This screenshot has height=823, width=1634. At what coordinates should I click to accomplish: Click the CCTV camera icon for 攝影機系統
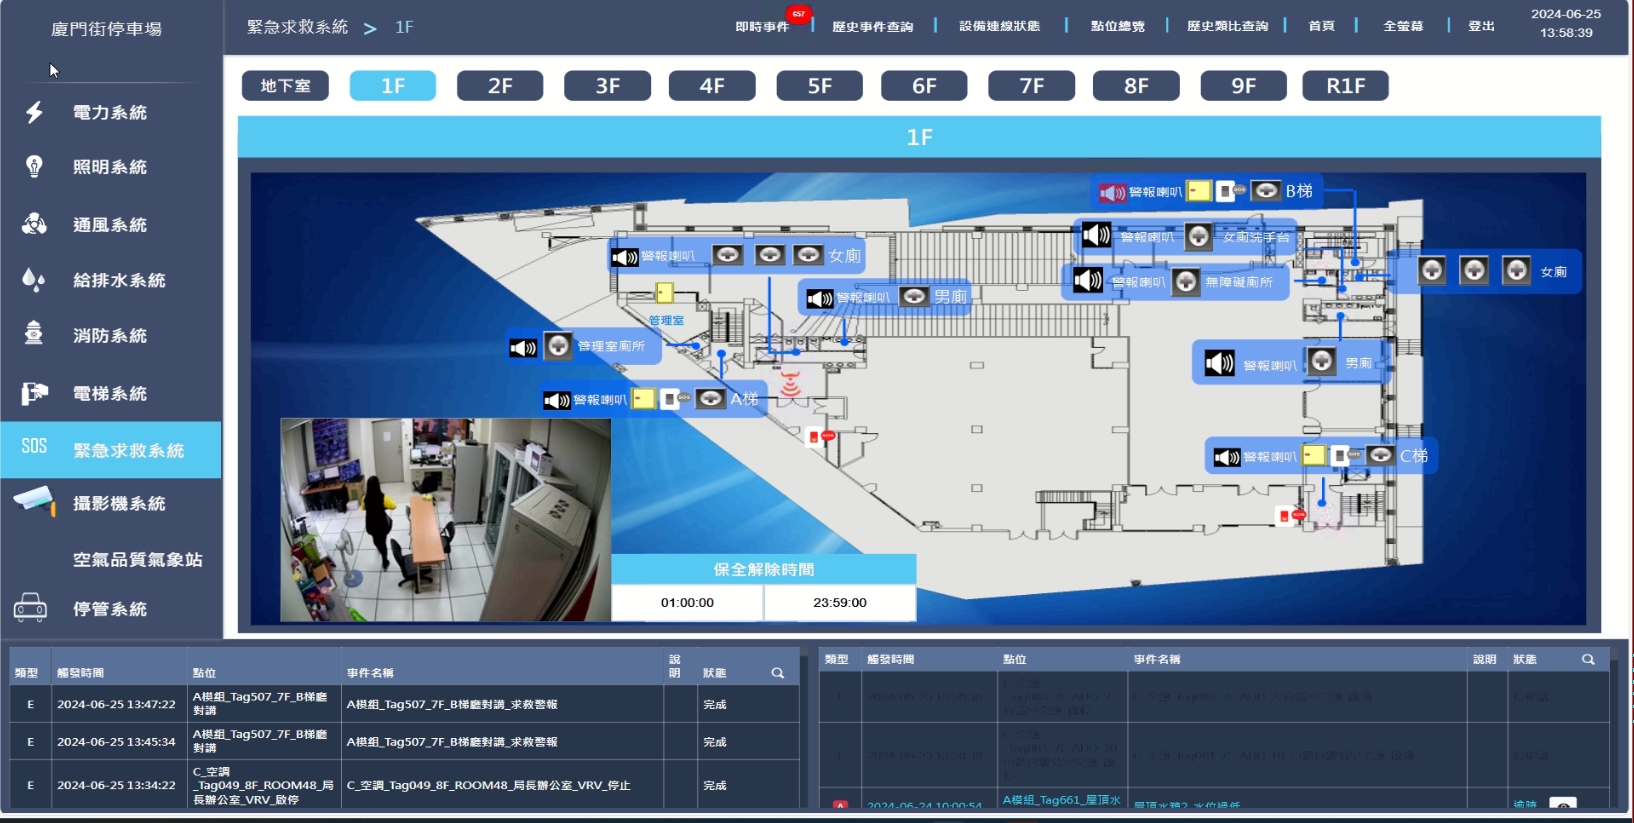[35, 501]
